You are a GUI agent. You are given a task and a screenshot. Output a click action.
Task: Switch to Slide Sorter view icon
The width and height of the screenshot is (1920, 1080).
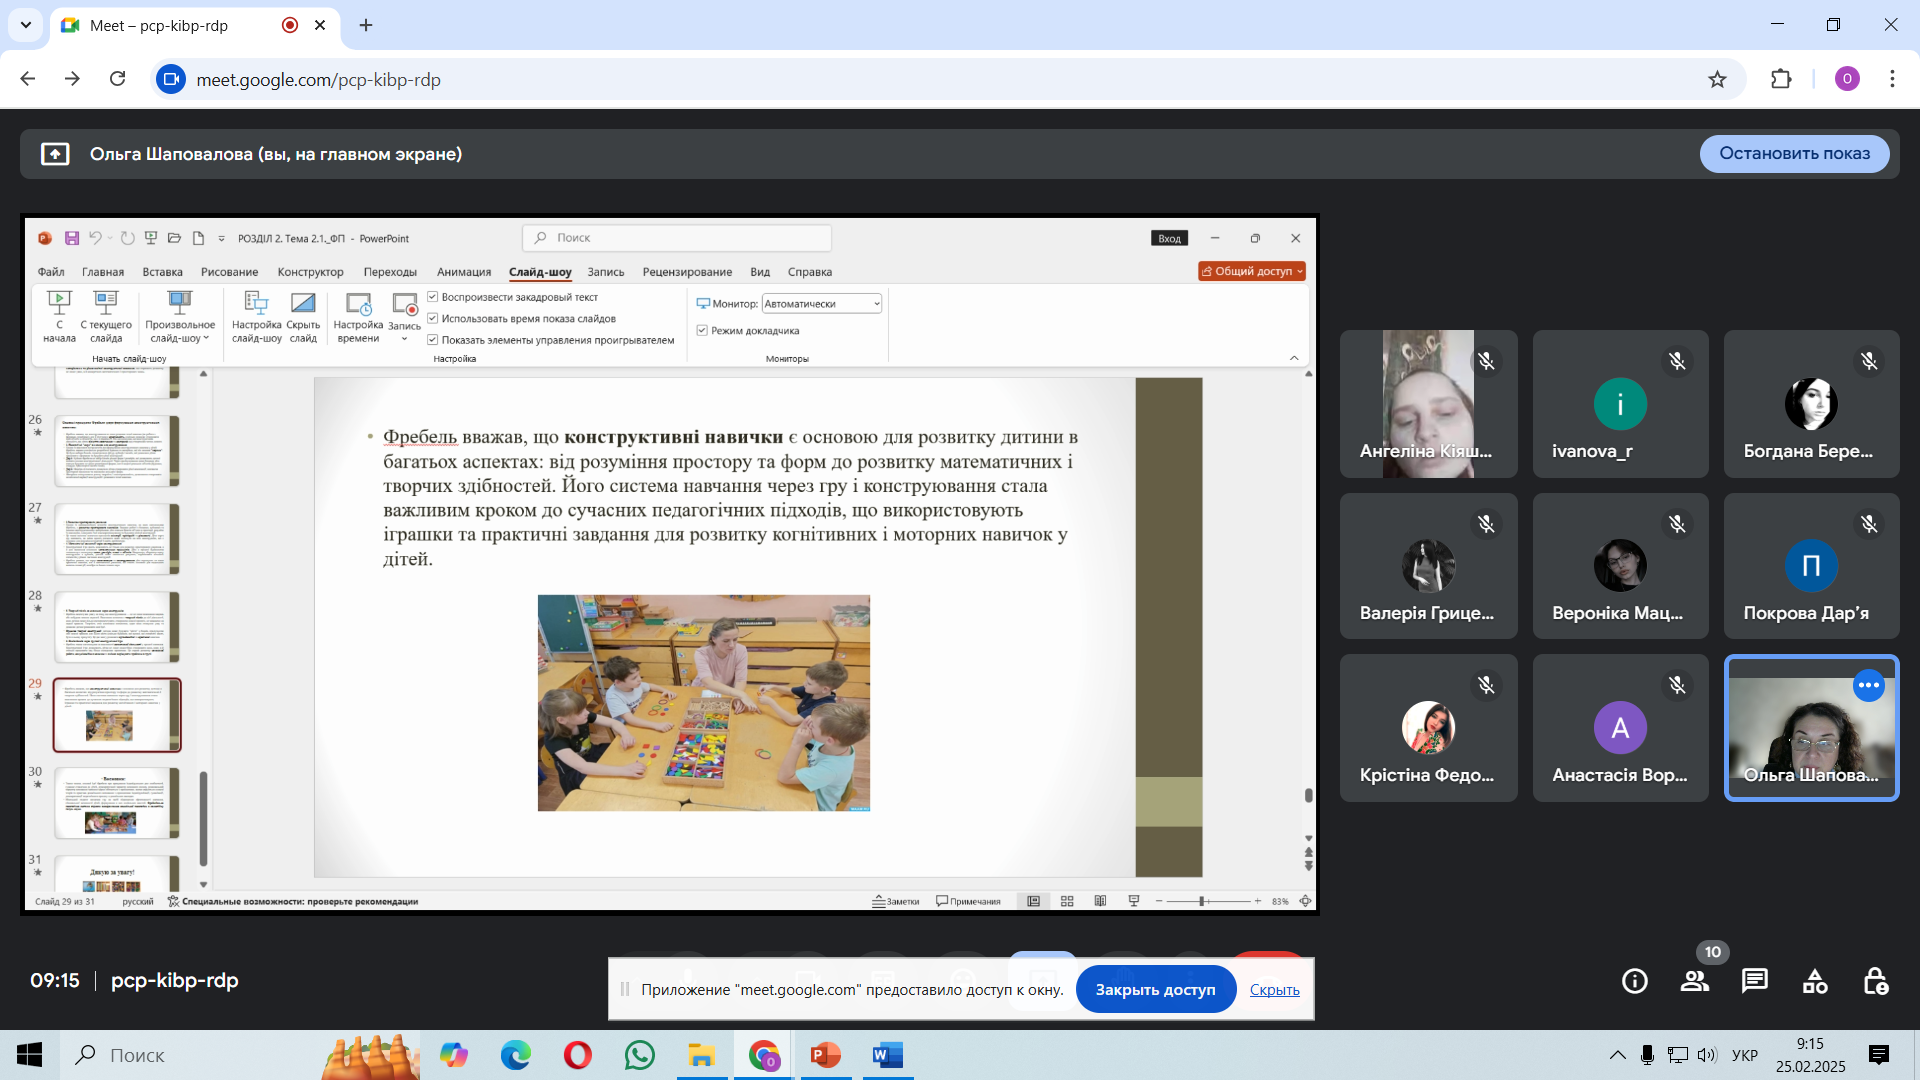click(x=1067, y=901)
